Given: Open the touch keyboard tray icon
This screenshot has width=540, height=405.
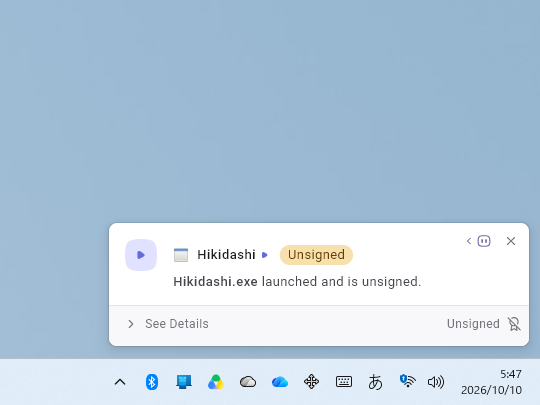Looking at the screenshot, I should (x=343, y=382).
